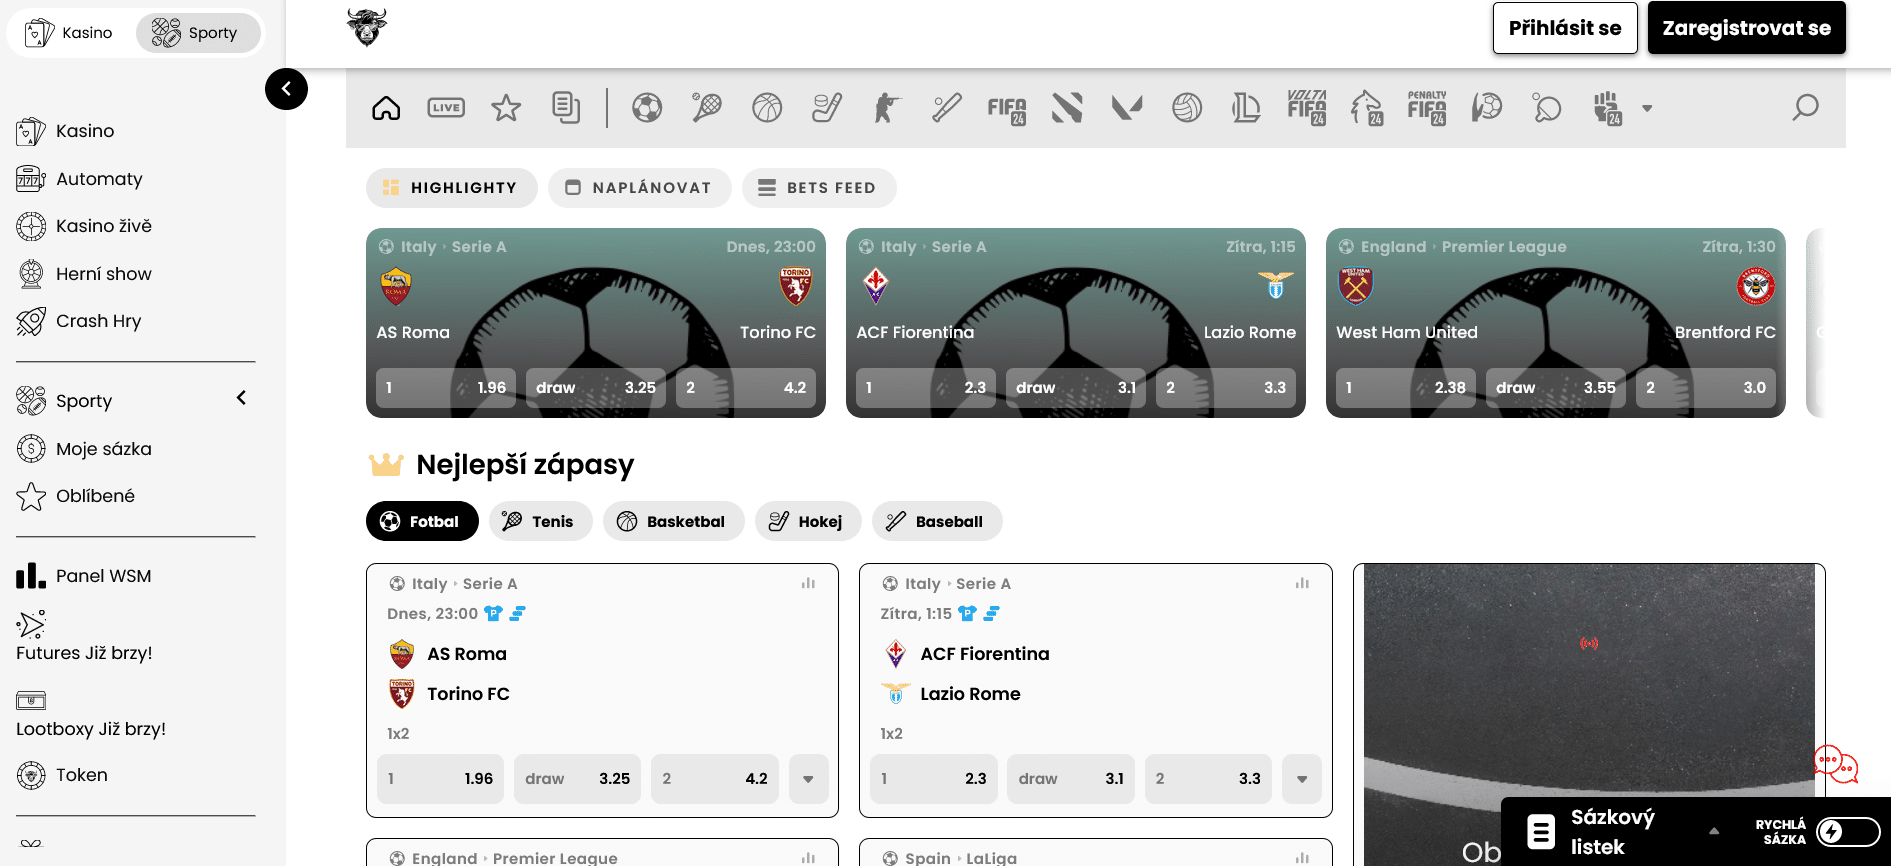Select the ice hockey icon in toolbar
The width and height of the screenshot is (1891, 866).
point(827,108)
